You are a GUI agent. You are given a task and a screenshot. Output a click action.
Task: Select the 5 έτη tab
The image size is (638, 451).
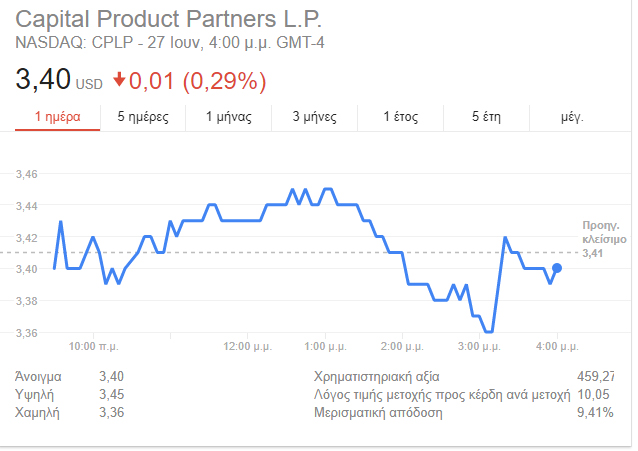click(x=486, y=117)
